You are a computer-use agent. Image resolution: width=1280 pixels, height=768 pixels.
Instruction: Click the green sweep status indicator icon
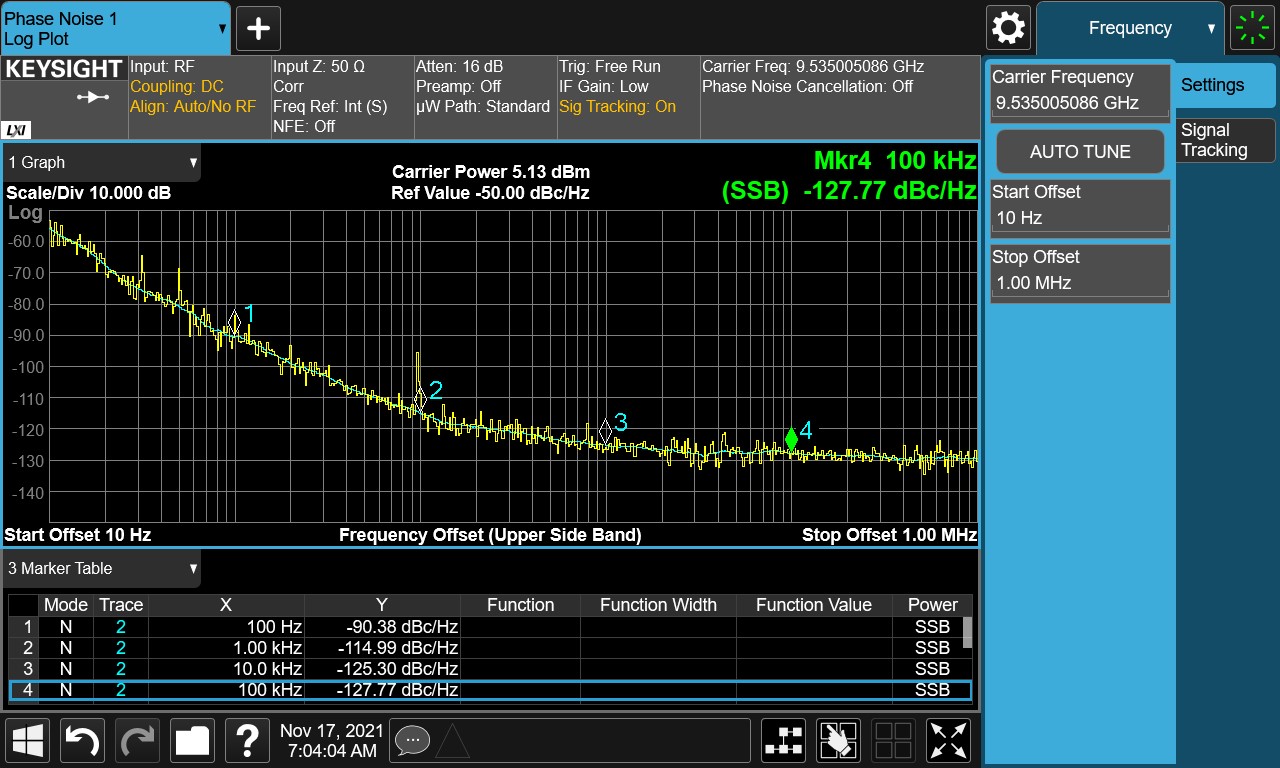coord(1252,28)
